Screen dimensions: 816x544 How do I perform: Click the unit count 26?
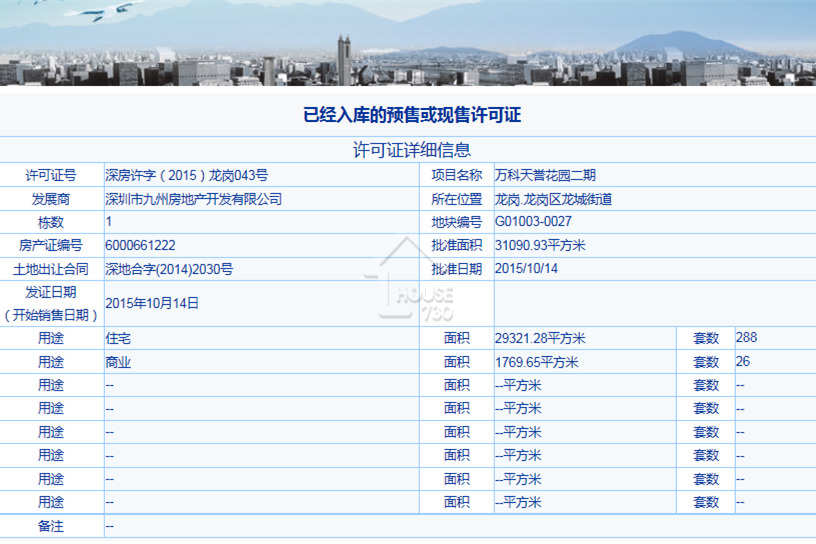pos(743,361)
